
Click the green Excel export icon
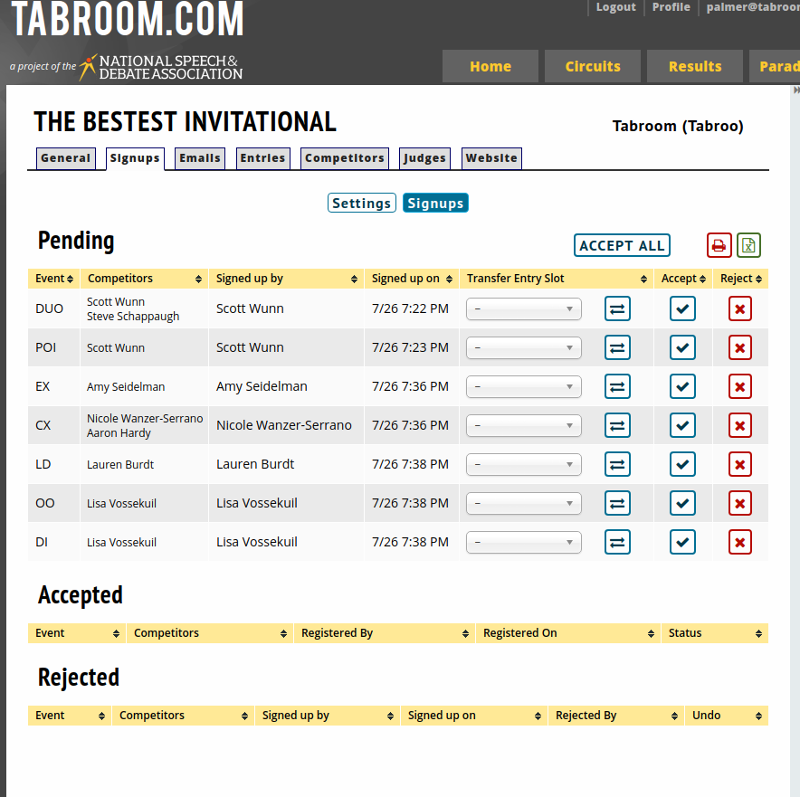pyautogui.click(x=749, y=245)
